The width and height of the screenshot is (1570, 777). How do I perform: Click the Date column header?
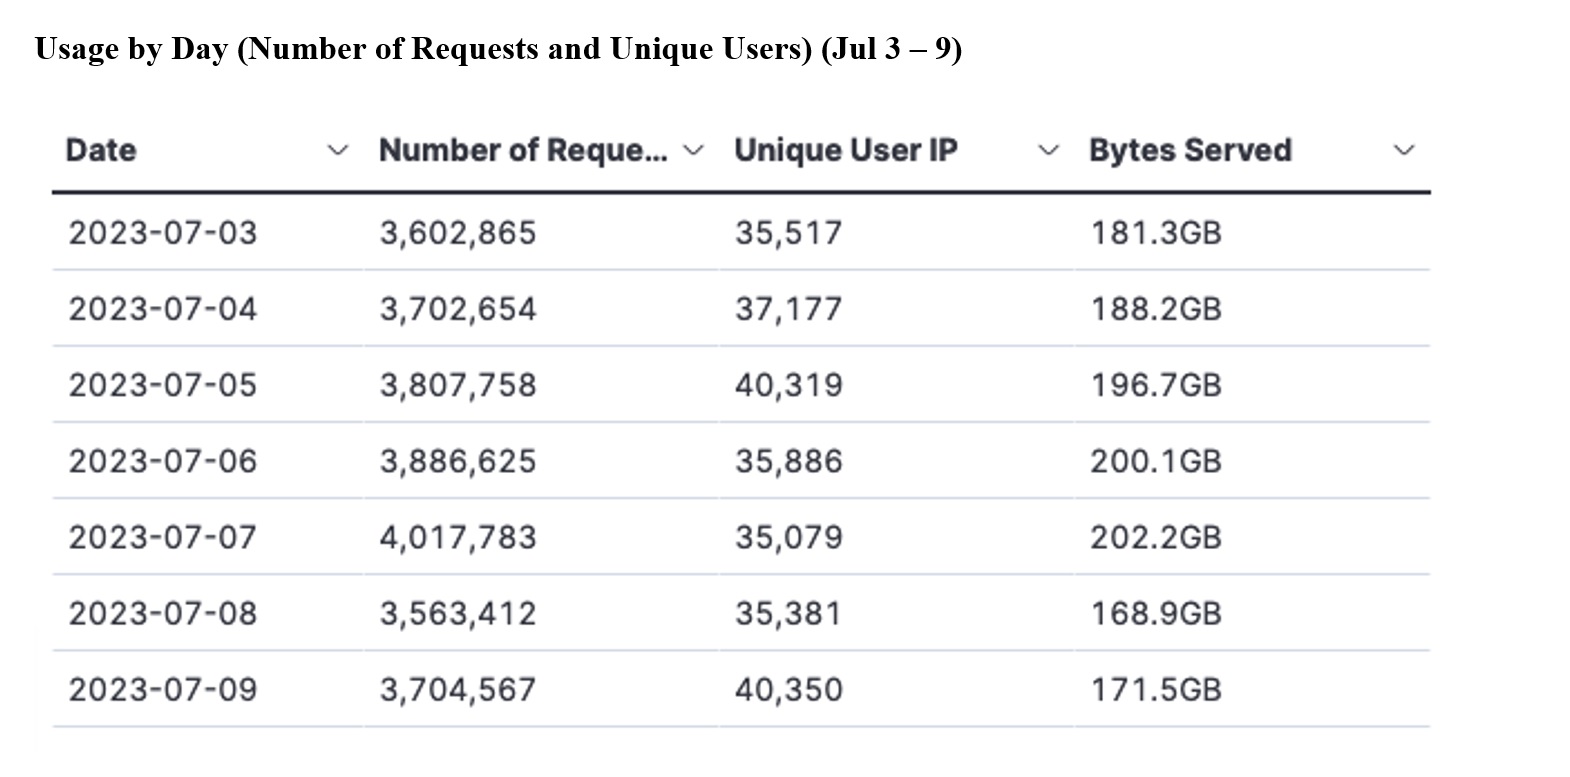click(x=101, y=150)
